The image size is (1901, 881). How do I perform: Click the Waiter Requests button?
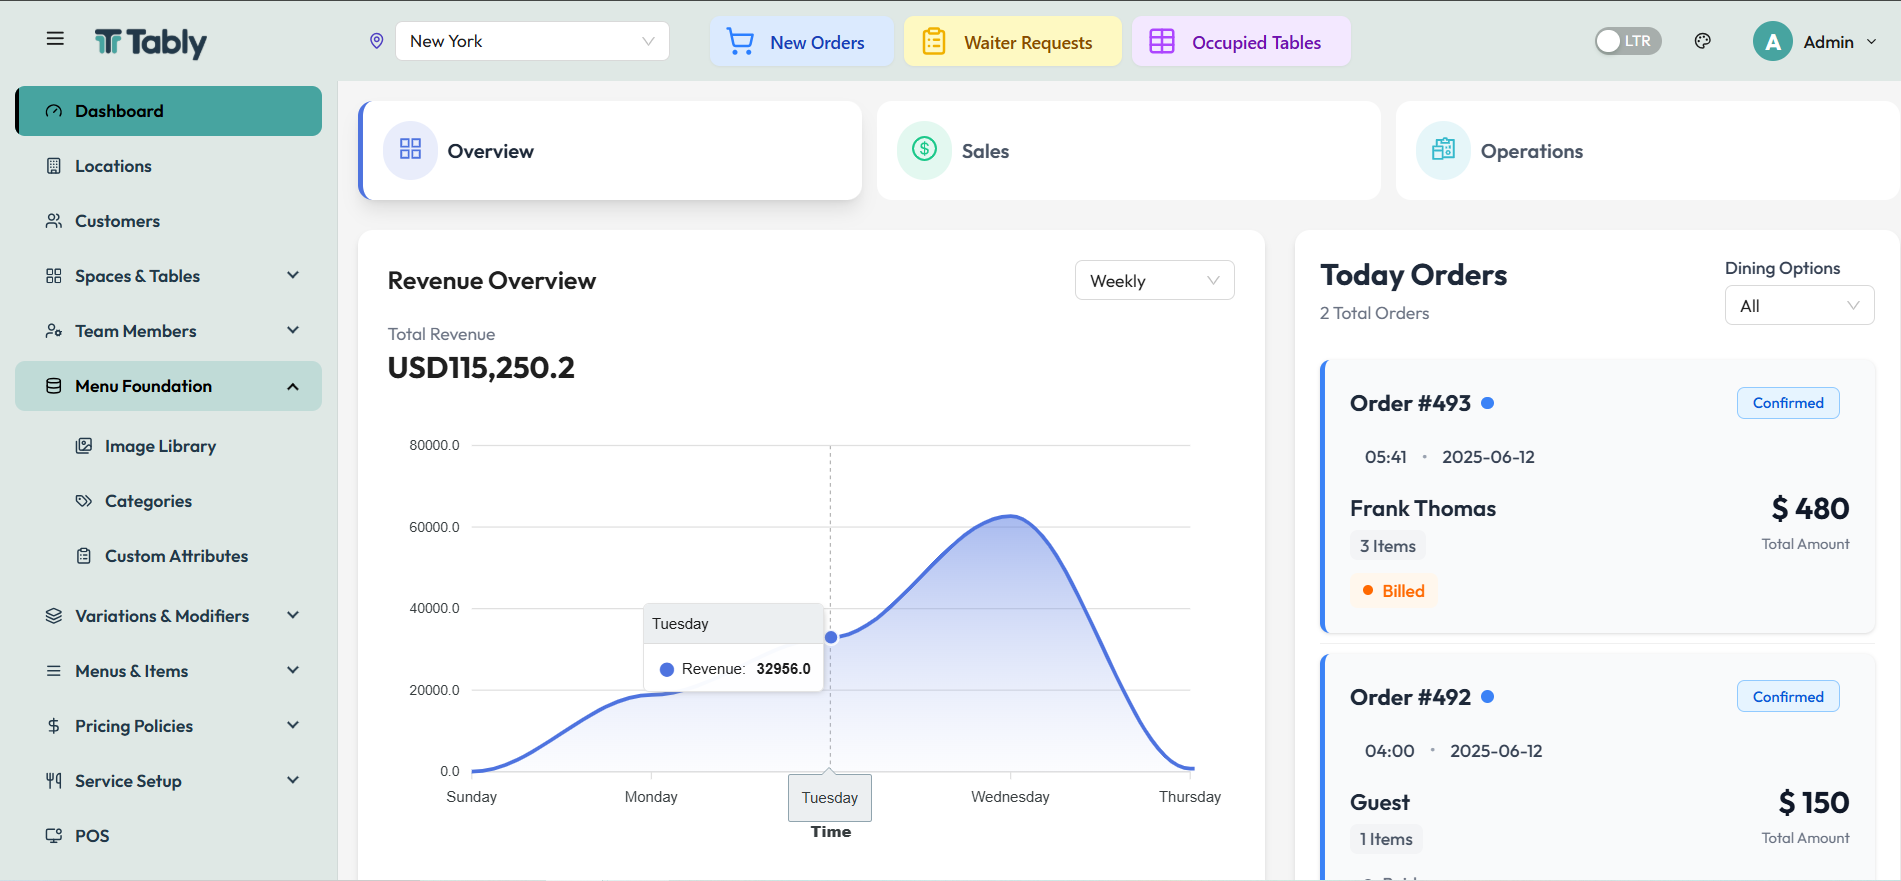pyautogui.click(x=1012, y=42)
